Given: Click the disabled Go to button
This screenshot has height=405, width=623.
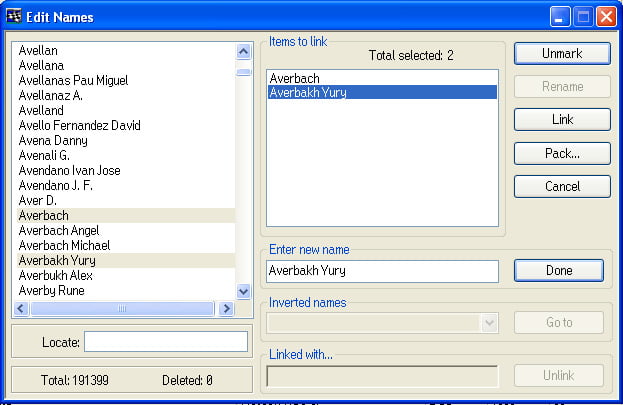Looking at the screenshot, I should [x=559, y=322].
